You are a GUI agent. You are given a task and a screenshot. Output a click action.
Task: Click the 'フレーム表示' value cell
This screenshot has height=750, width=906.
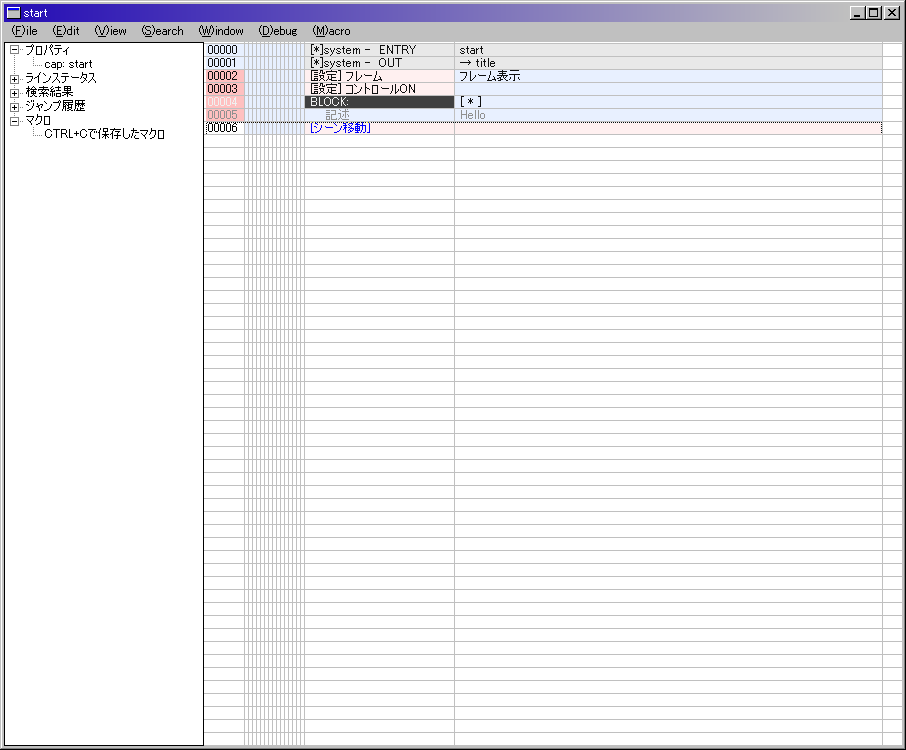point(668,76)
